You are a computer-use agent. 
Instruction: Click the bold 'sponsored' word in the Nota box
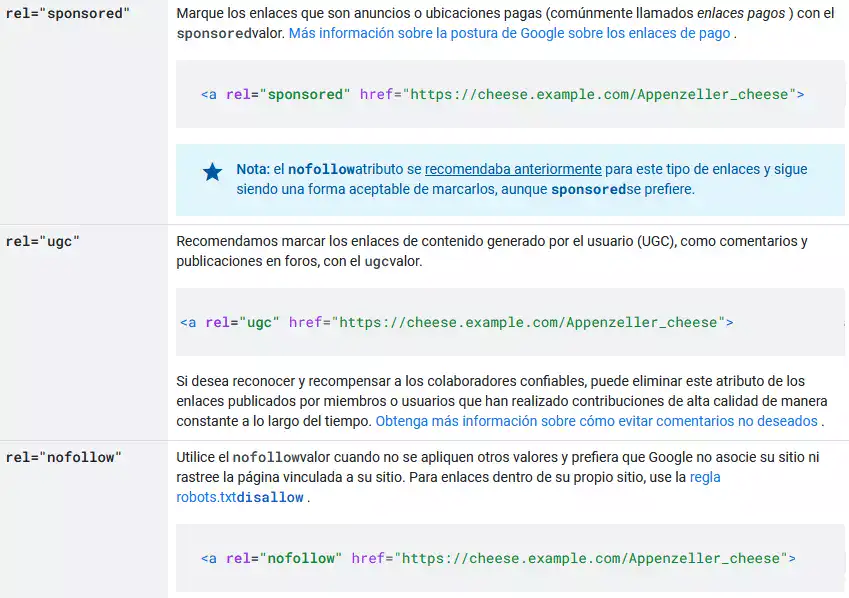tap(589, 189)
